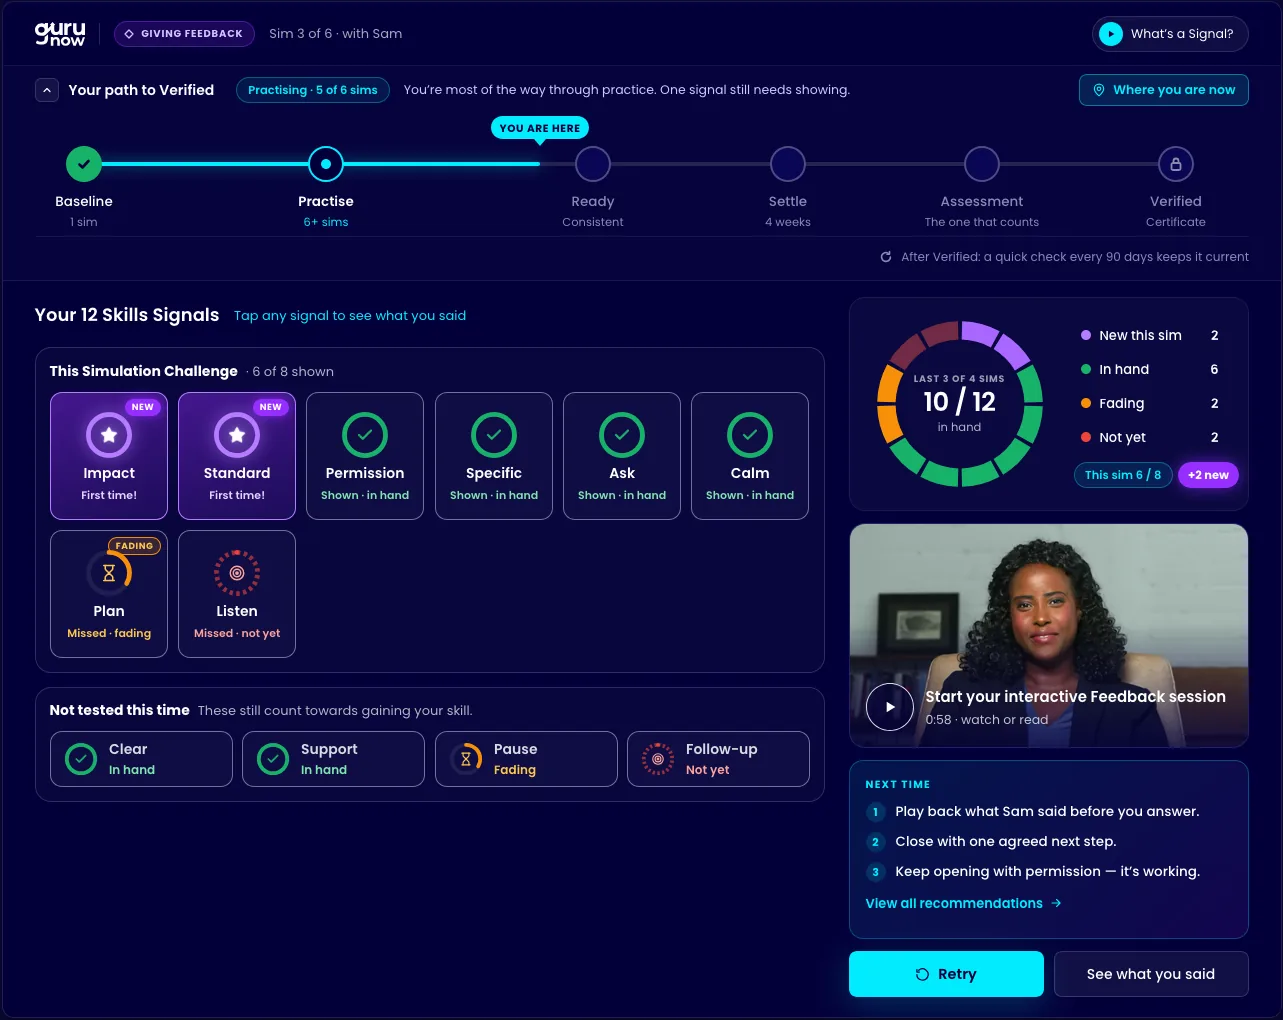Click the Fading legend entry
The width and height of the screenshot is (1283, 1020).
point(1149,403)
